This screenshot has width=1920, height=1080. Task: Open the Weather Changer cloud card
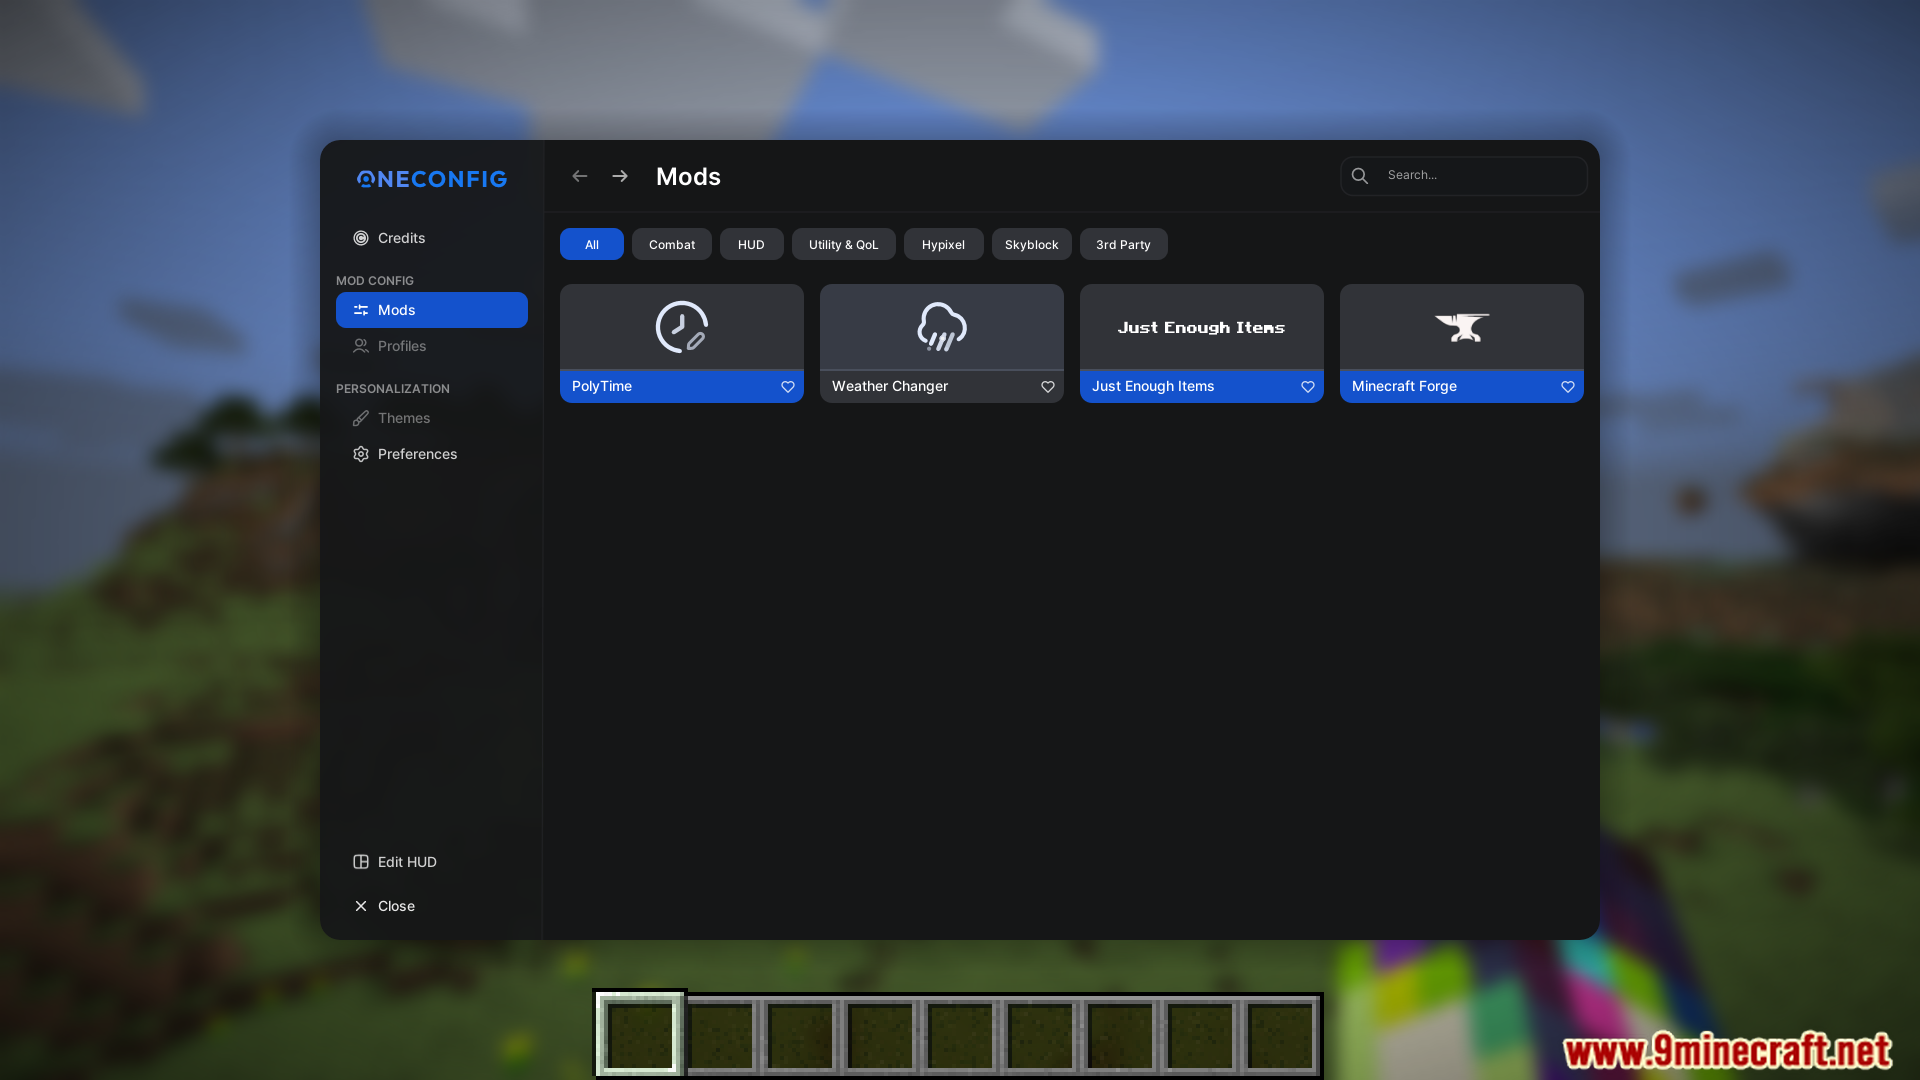(942, 327)
